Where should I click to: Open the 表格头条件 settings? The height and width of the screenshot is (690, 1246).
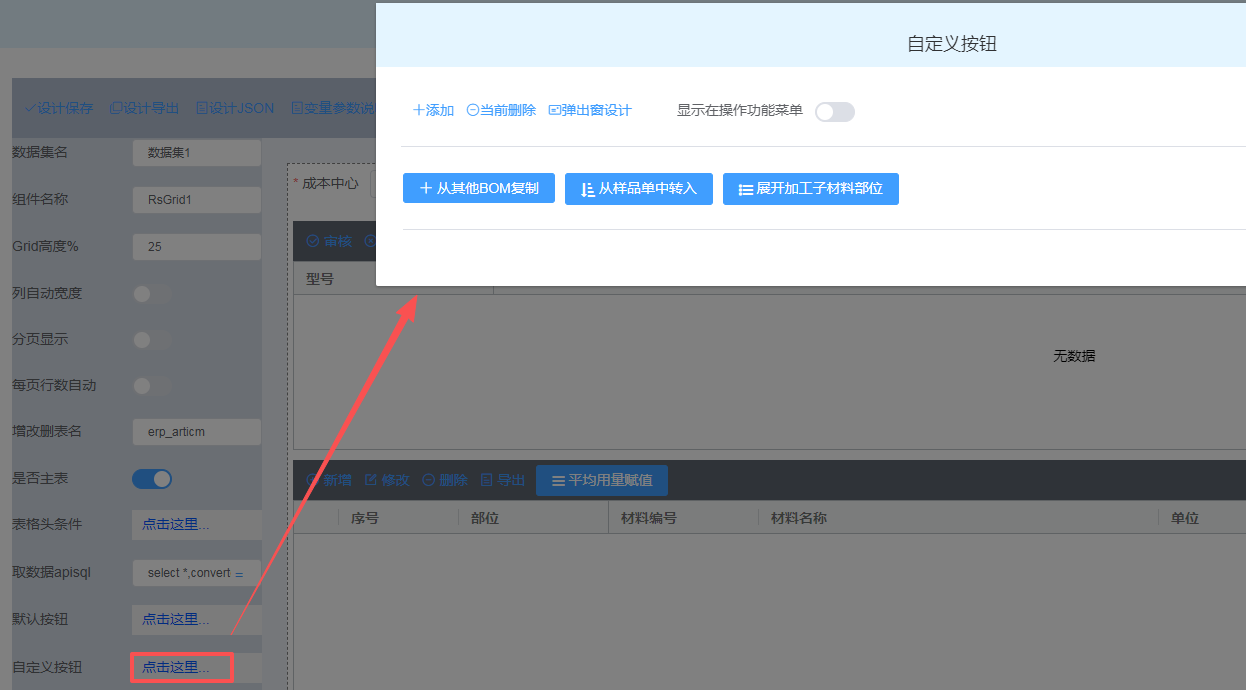(x=195, y=525)
